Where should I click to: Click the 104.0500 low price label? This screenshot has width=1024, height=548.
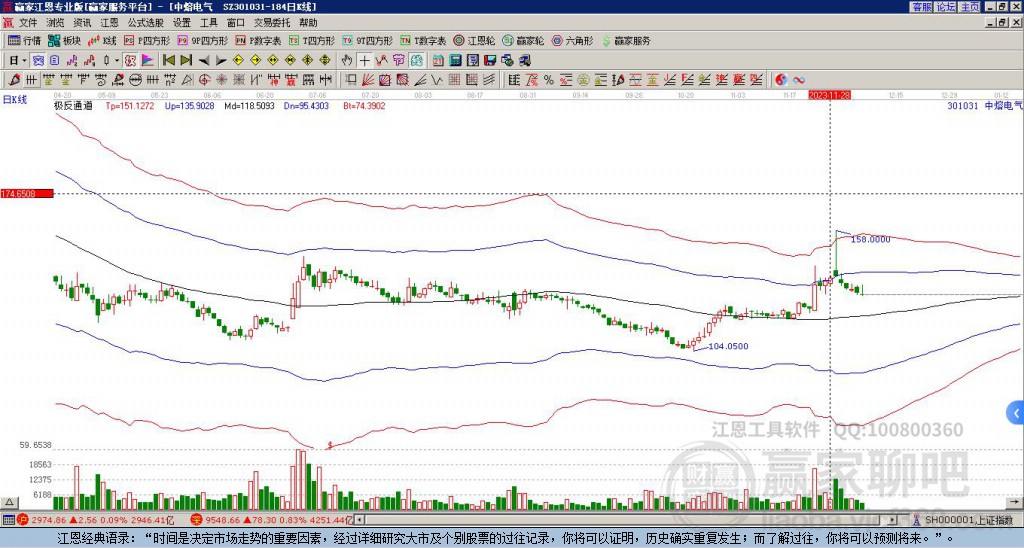[728, 346]
